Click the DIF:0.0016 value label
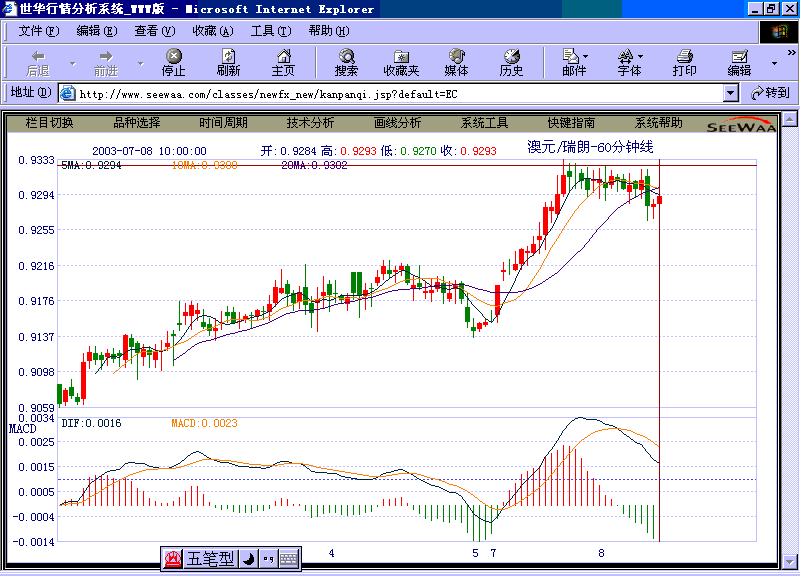 (91, 423)
